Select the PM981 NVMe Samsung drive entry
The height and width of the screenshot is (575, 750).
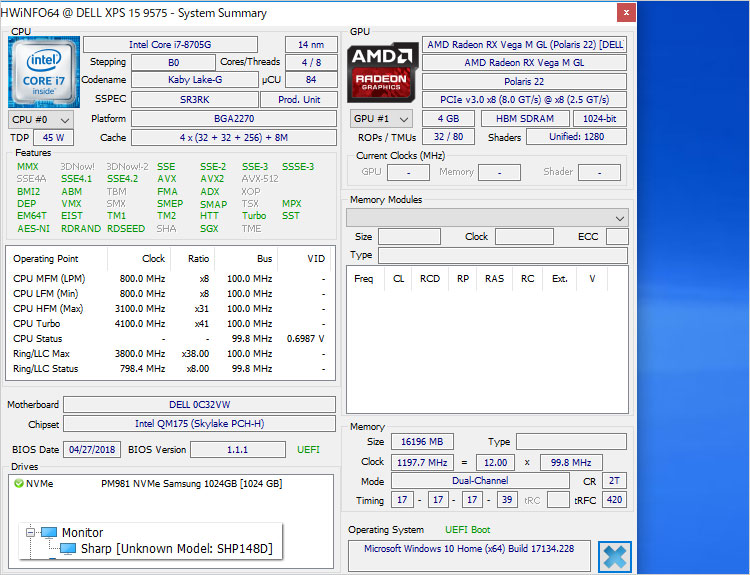[x=191, y=484]
